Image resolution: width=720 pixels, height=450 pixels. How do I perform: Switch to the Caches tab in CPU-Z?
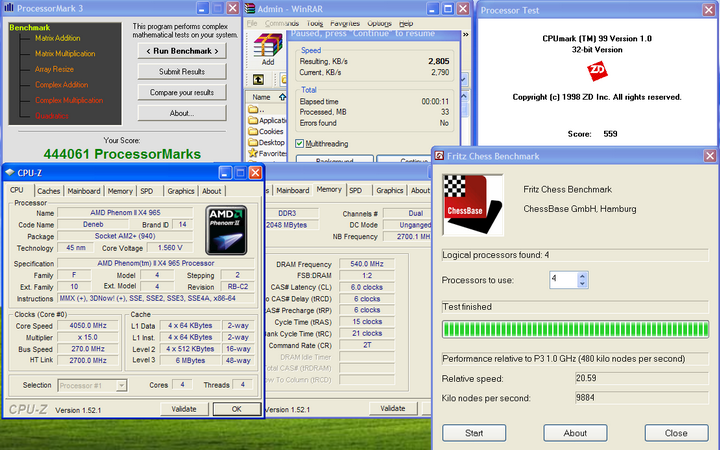point(49,191)
